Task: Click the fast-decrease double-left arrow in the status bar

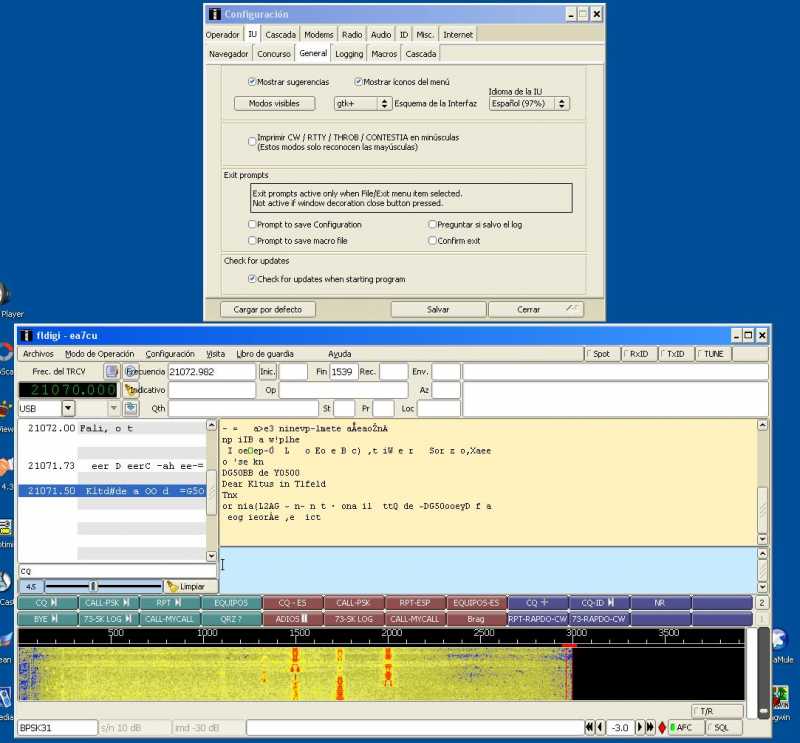Action: (589, 727)
